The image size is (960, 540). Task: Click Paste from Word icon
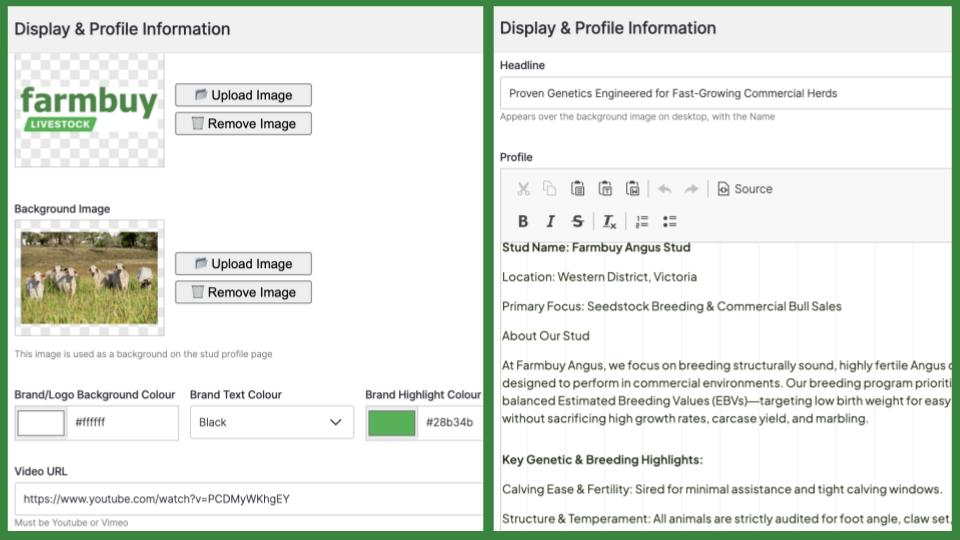click(632, 189)
